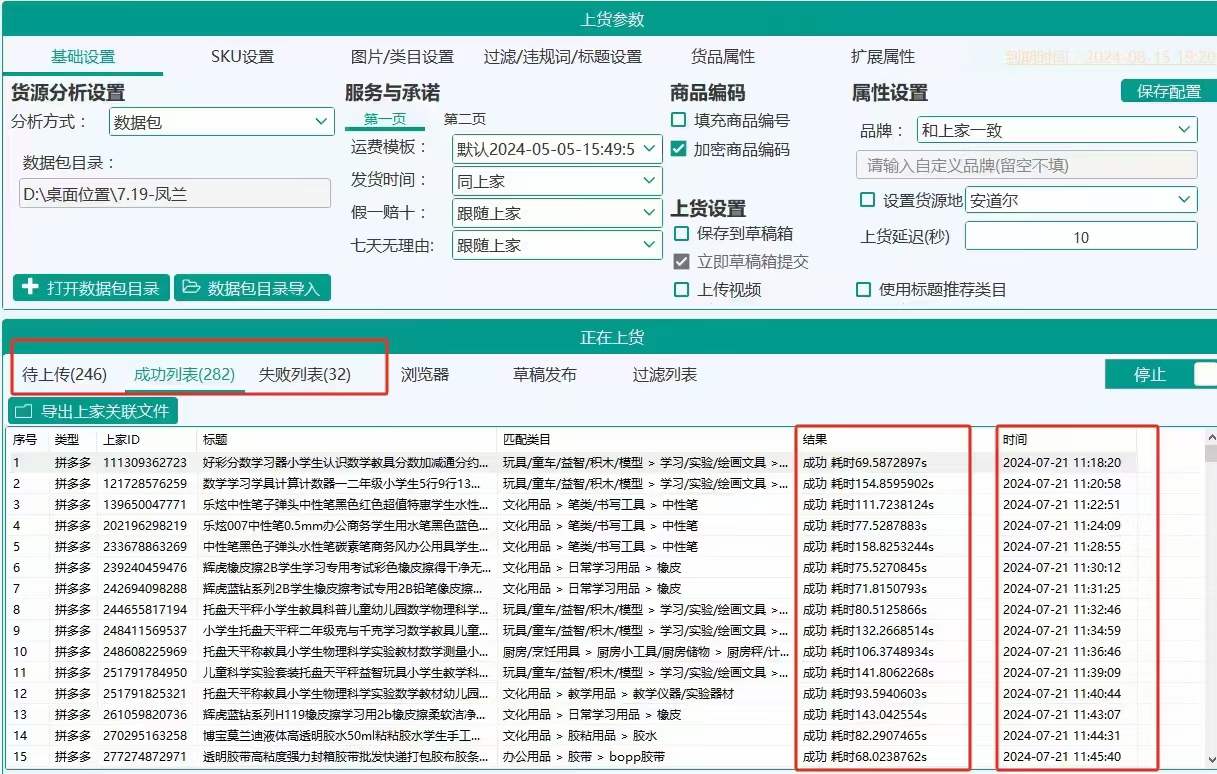1217x774 pixels.
Task: Click the plus icon on 打开数据包目录
Action: point(30,288)
